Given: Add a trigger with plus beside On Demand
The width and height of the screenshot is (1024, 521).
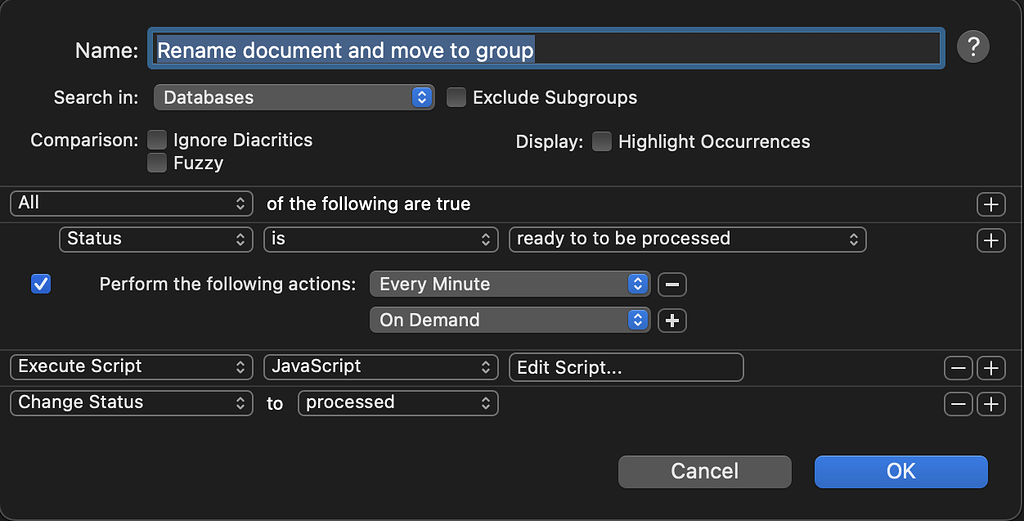Looking at the screenshot, I should pyautogui.click(x=672, y=320).
